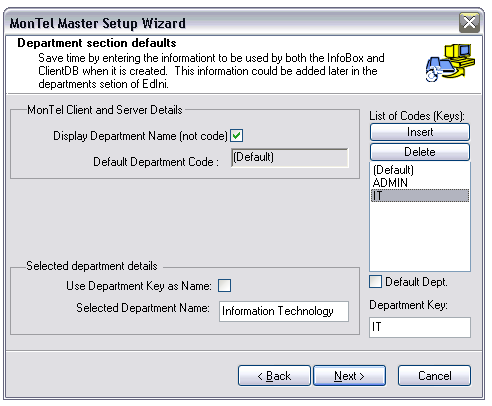Click the Insert button for codes
Image resolution: width=492 pixels, height=406 pixels.
[x=420, y=132]
